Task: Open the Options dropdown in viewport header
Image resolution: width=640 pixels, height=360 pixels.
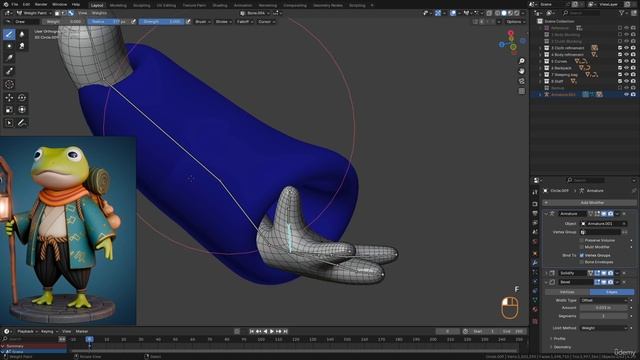Action: click(516, 22)
